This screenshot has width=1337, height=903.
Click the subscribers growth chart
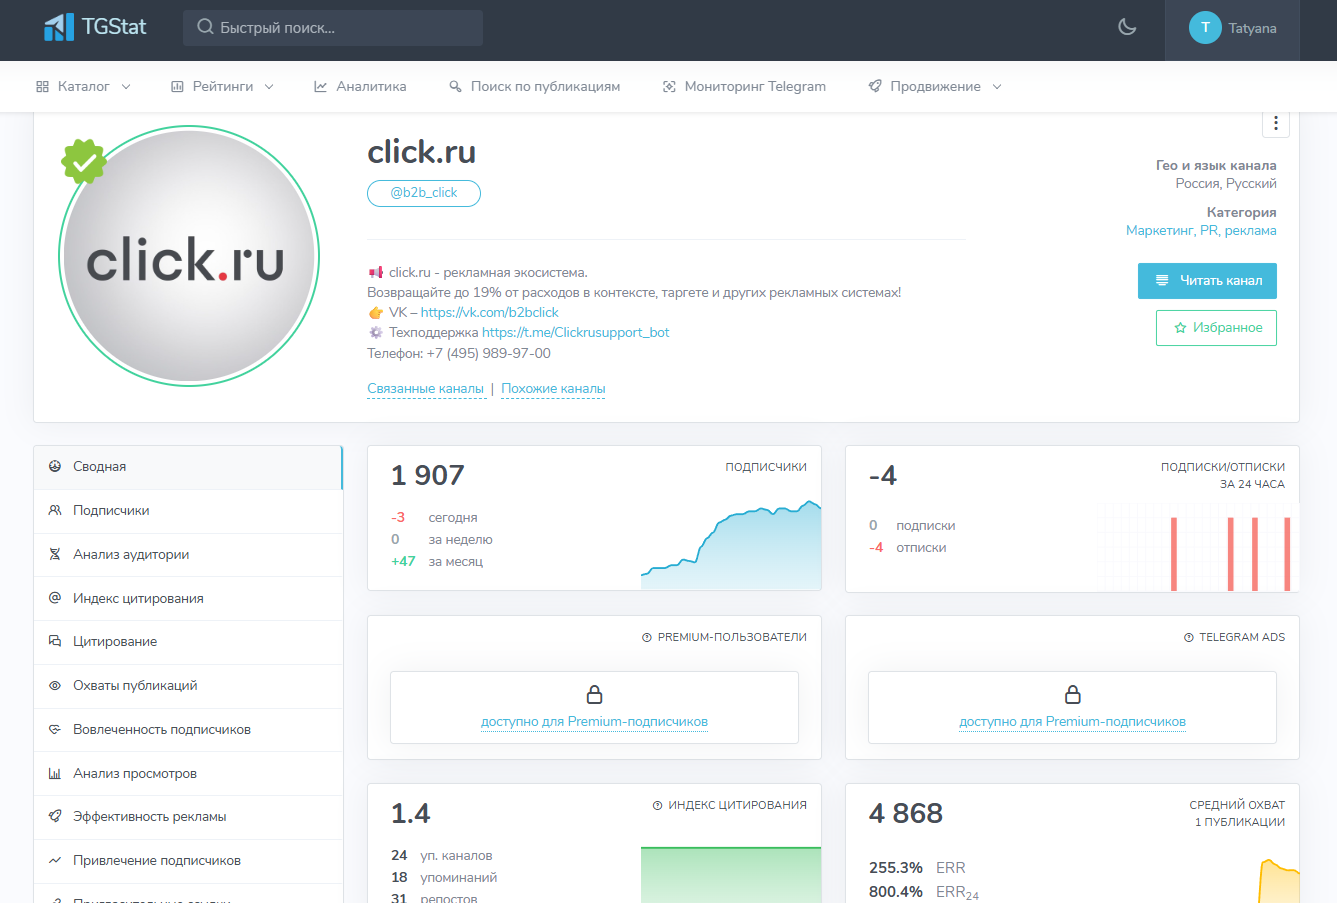(x=731, y=546)
